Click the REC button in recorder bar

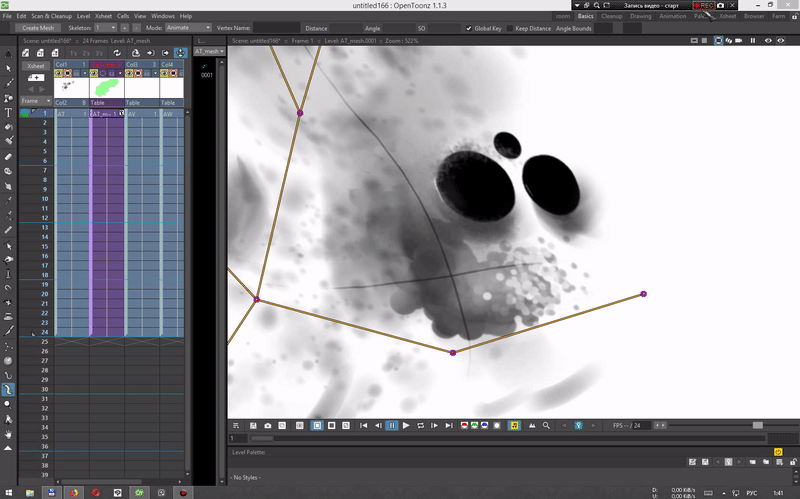pos(705,5)
